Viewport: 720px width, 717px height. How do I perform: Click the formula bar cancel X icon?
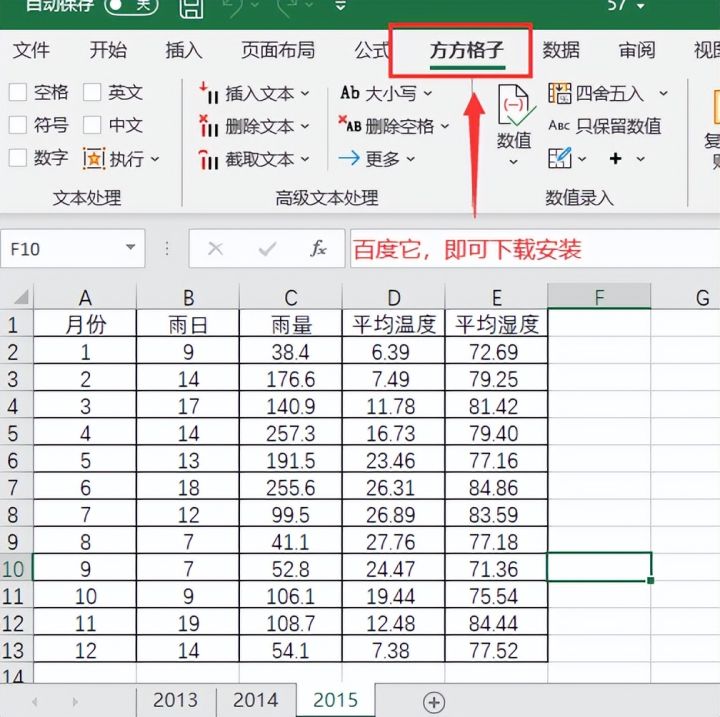coord(215,249)
